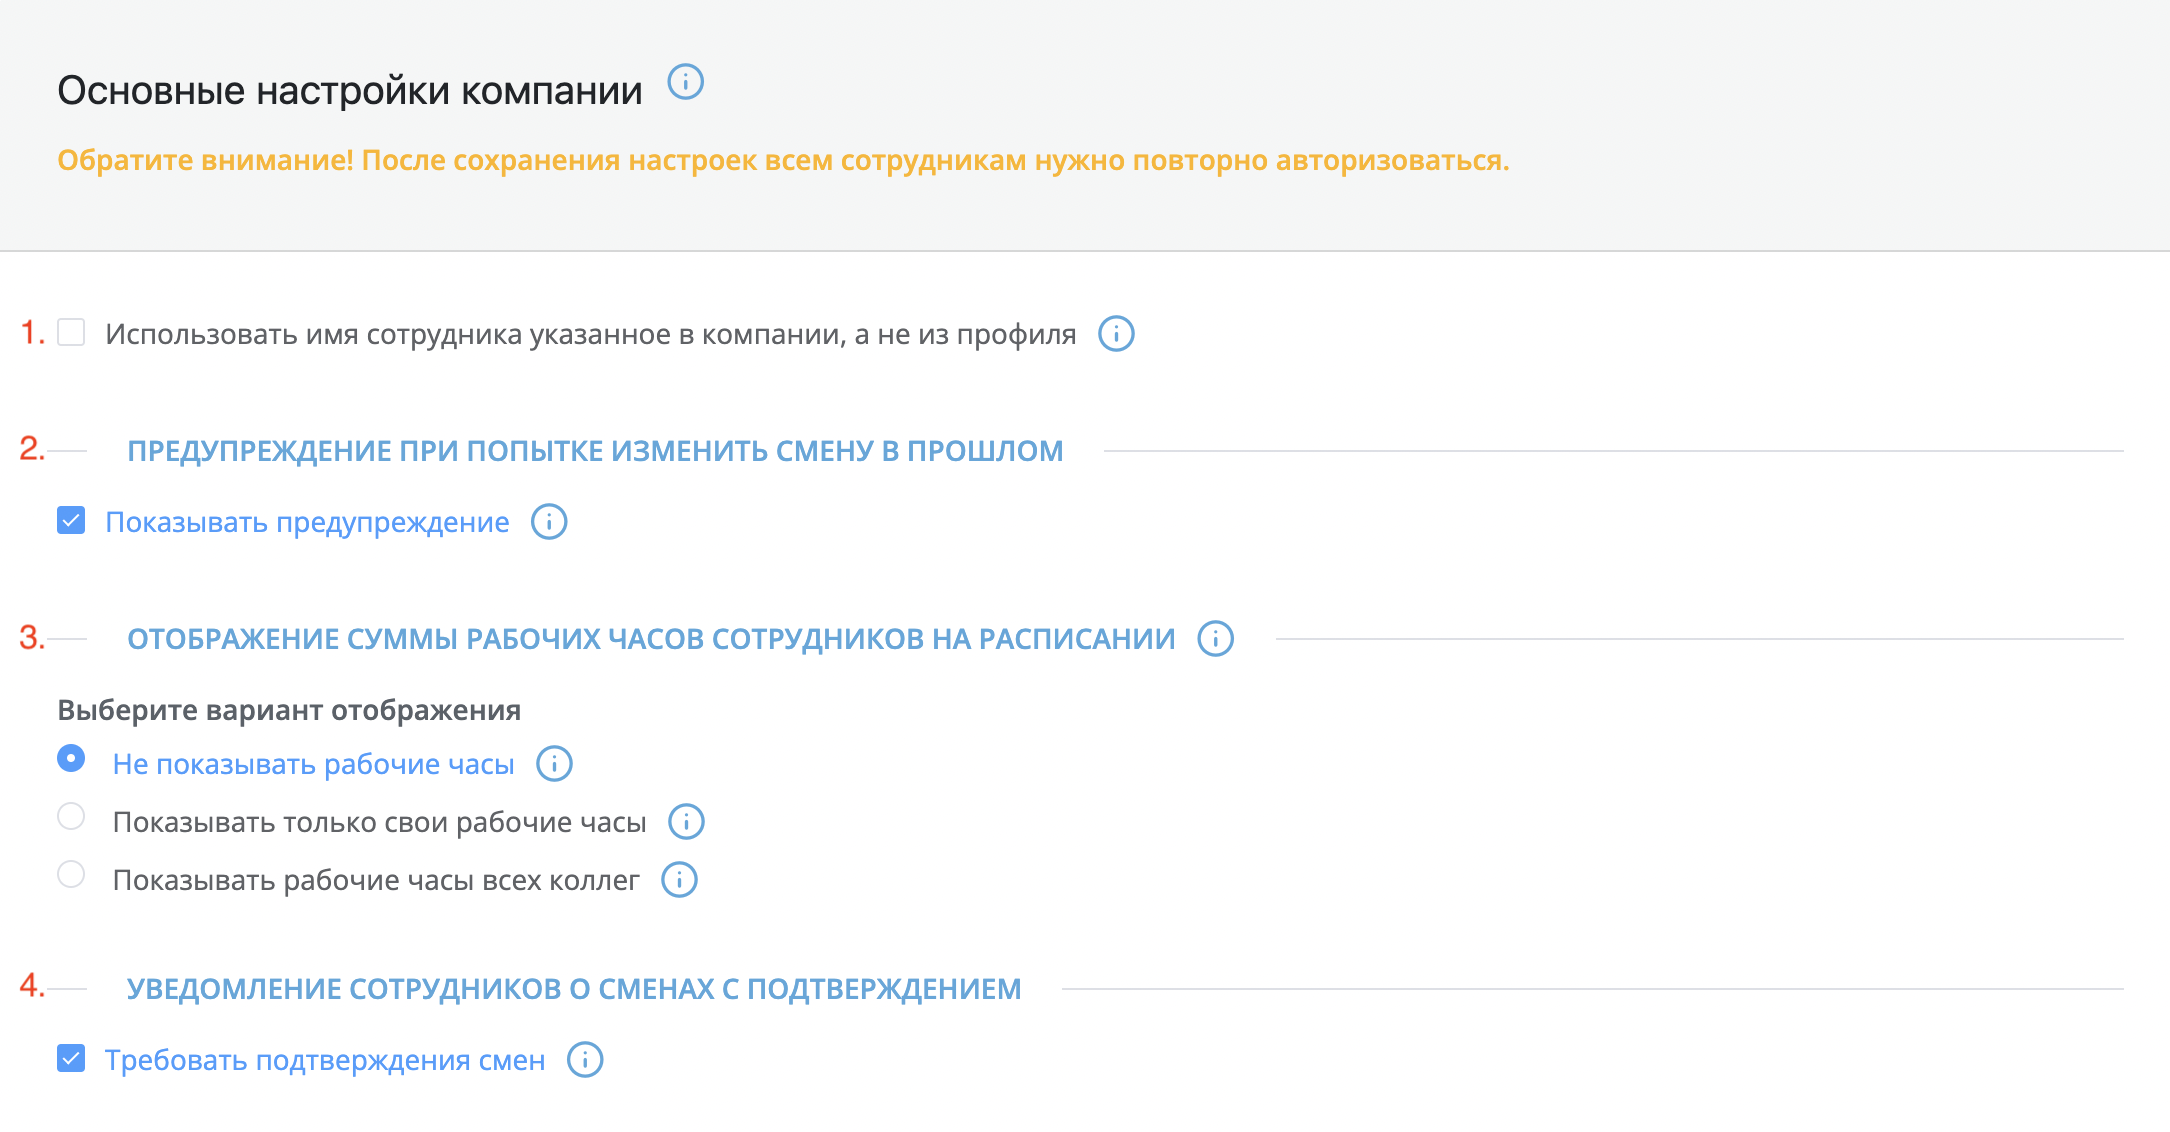This screenshot has height=1132, width=2170.
Task: Uncheck 'Требовать подтверждения смен' checkbox
Action: [71, 1058]
